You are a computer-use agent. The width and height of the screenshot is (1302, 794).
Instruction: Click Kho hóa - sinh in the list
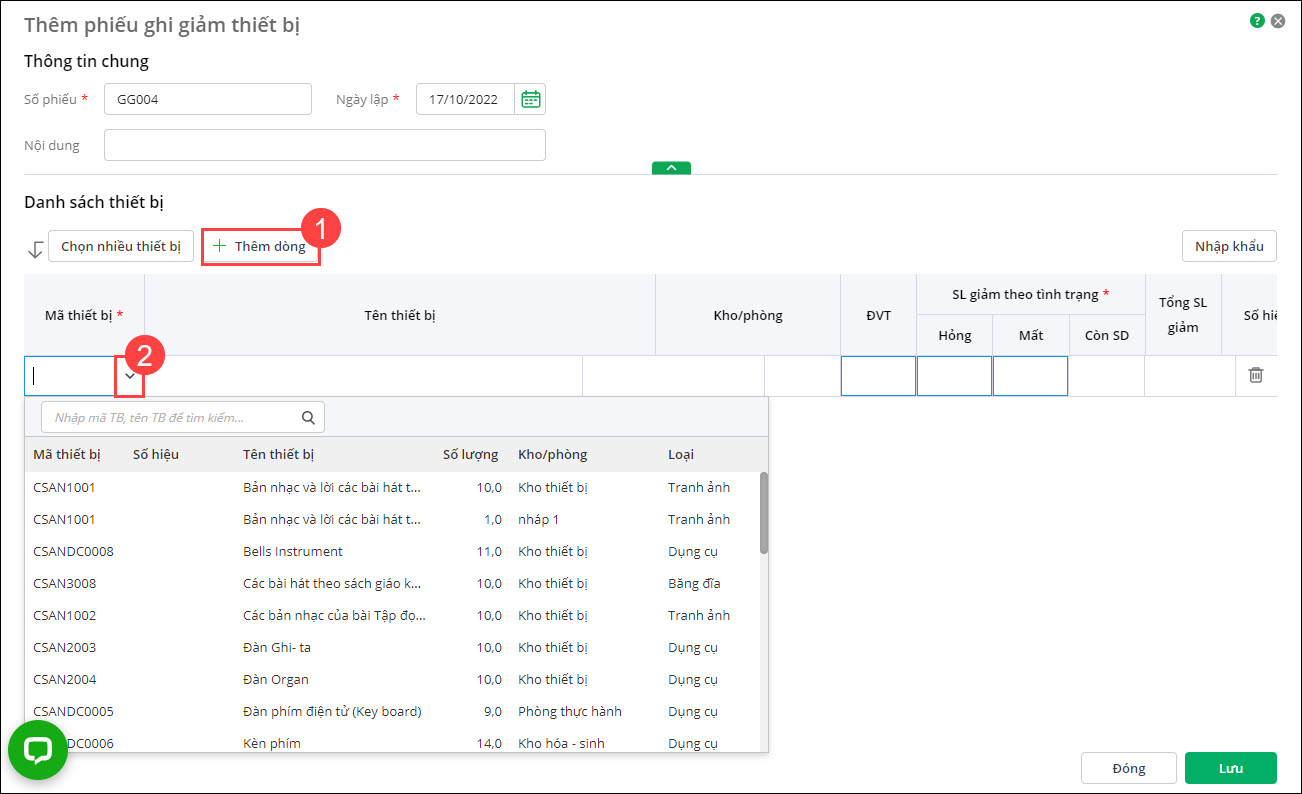(561, 743)
